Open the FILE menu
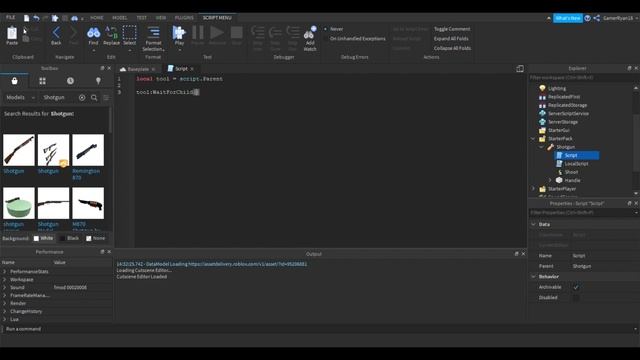This screenshot has height=360, width=640. 10,18
